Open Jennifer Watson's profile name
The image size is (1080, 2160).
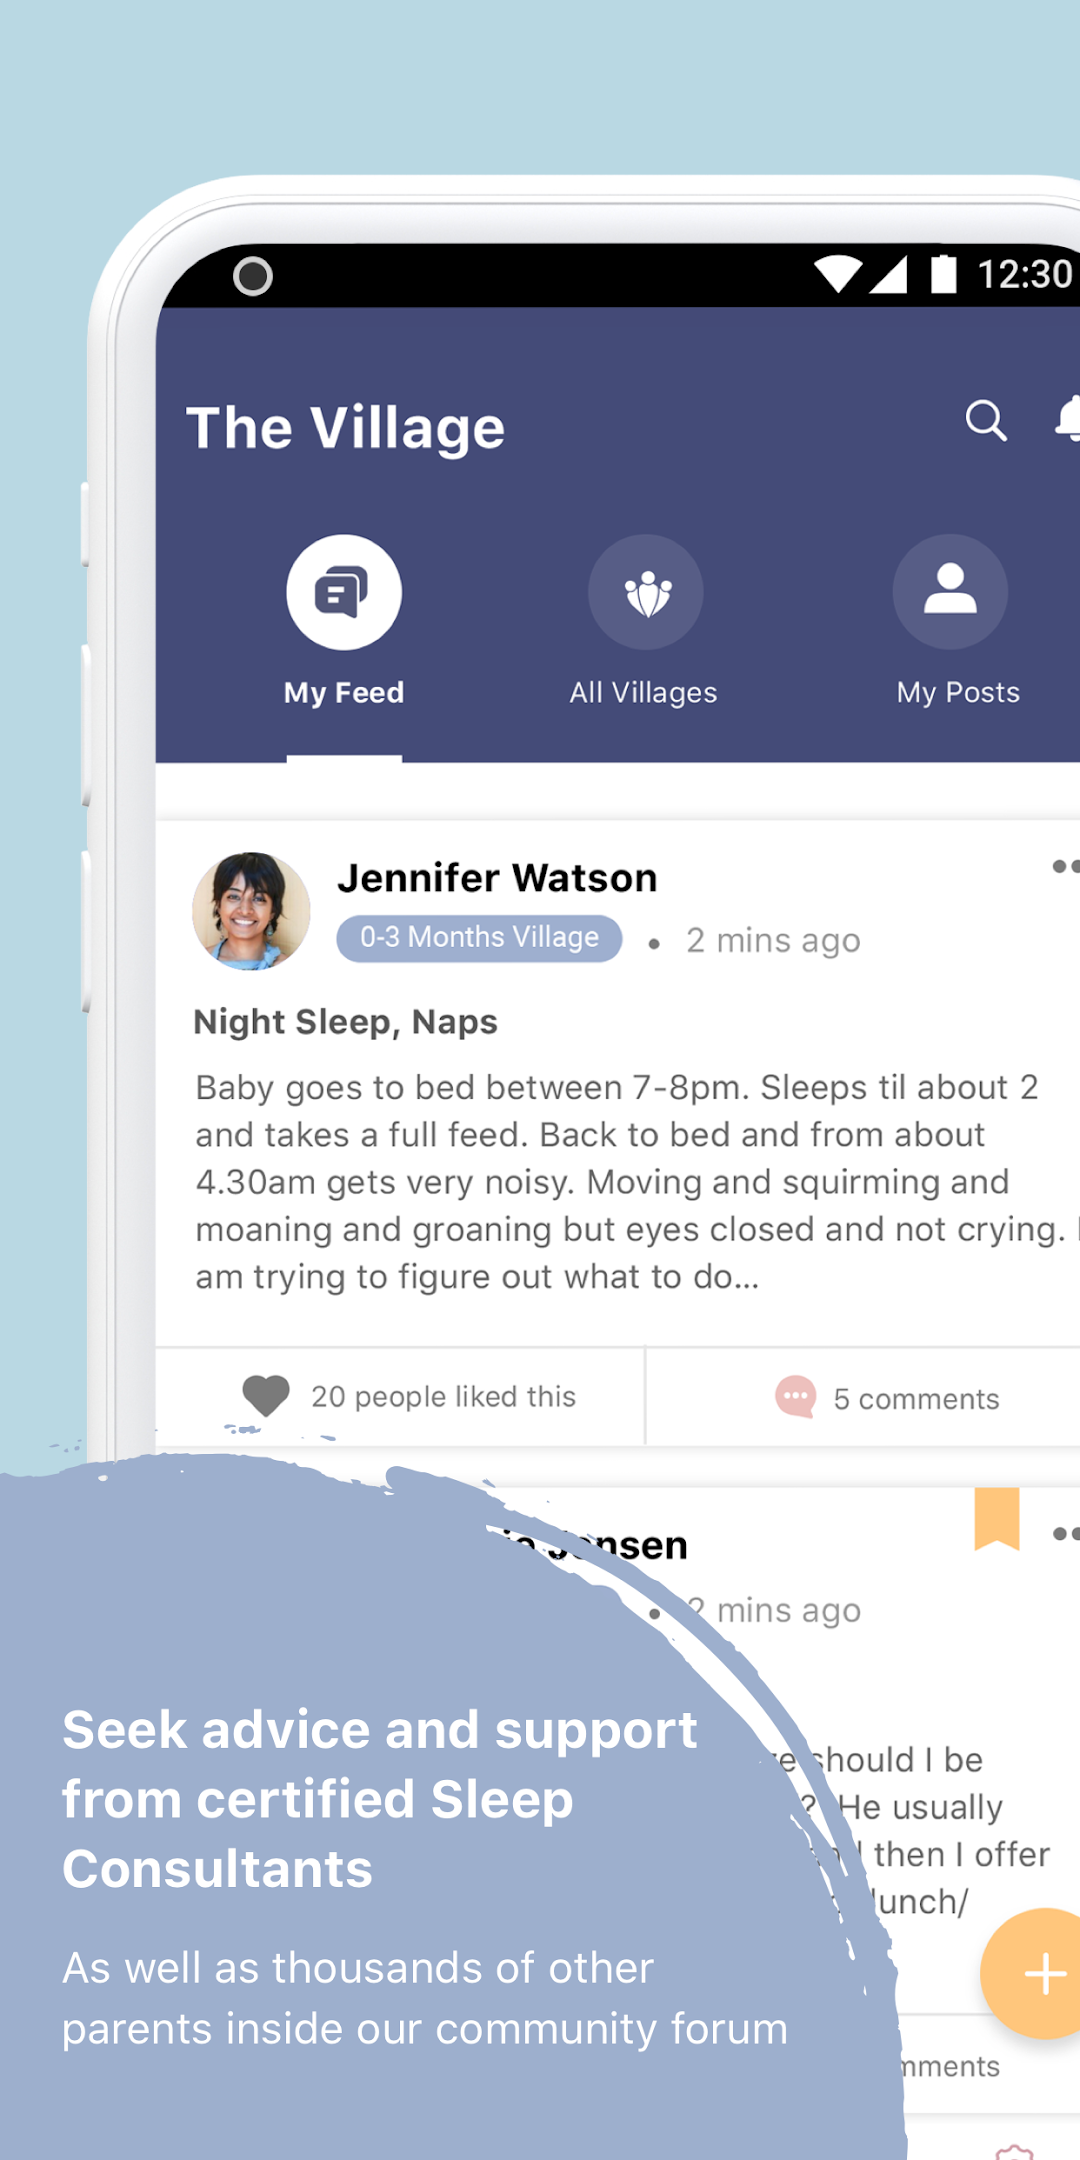pos(497,878)
